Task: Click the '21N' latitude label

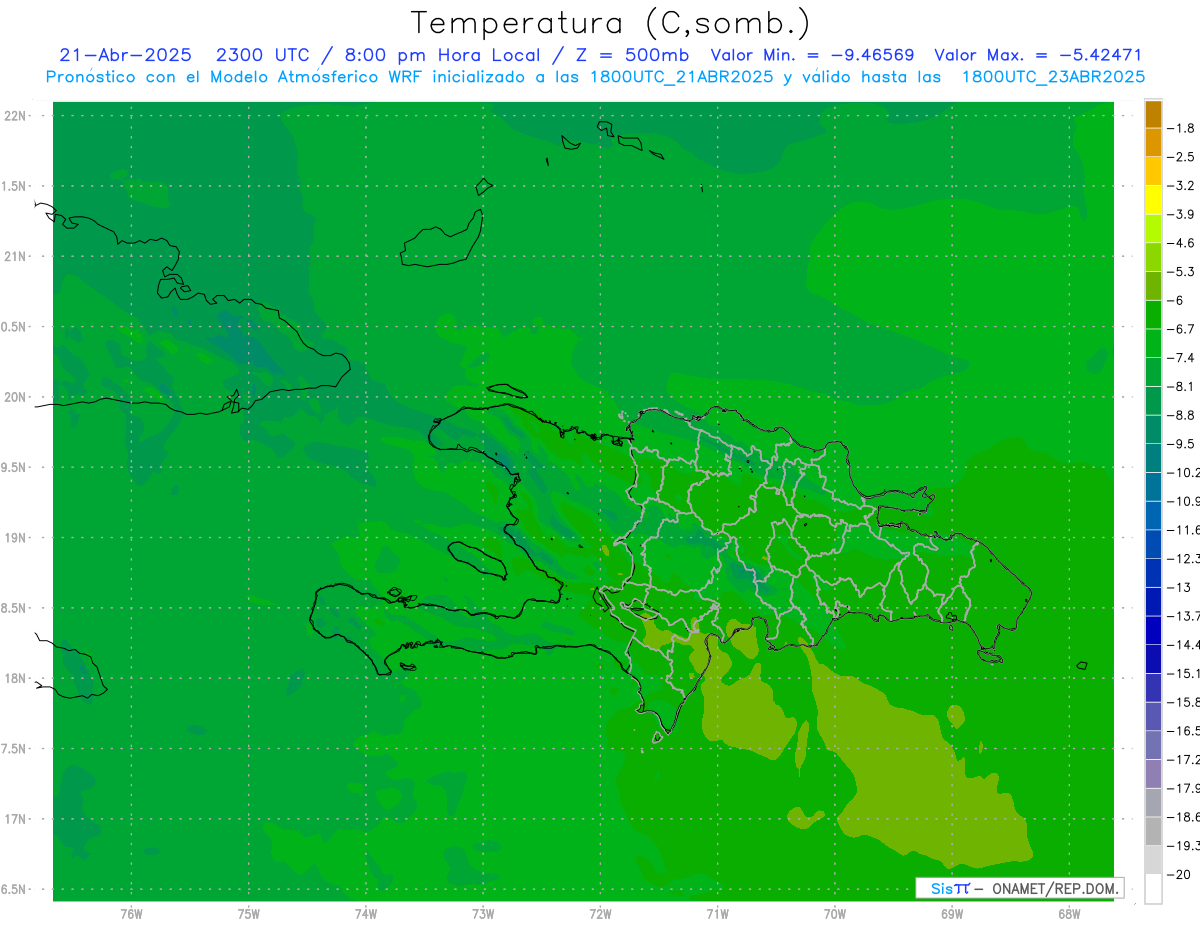Action: [x=15, y=257]
